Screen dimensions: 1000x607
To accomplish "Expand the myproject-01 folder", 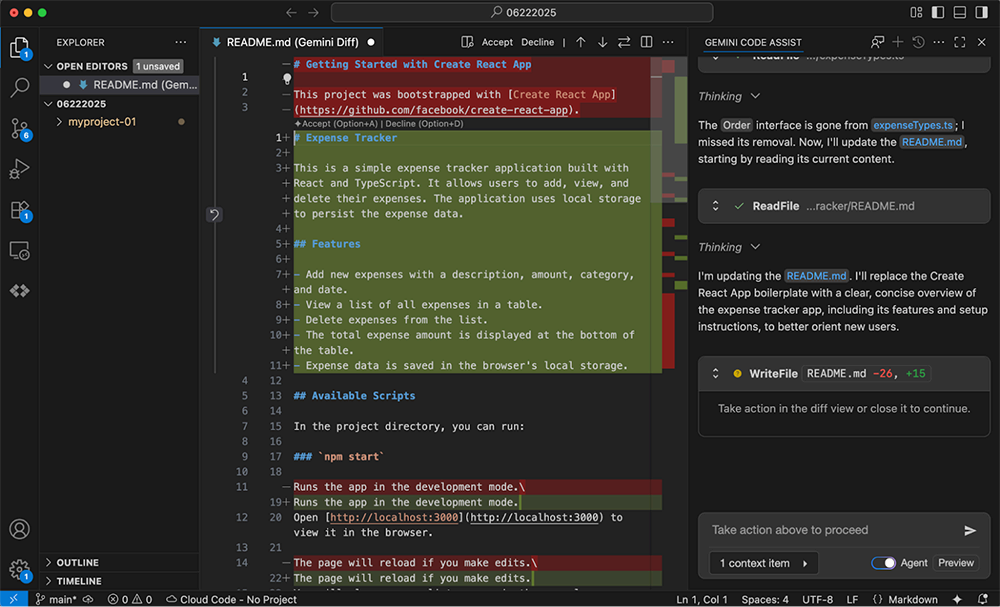I will point(101,122).
